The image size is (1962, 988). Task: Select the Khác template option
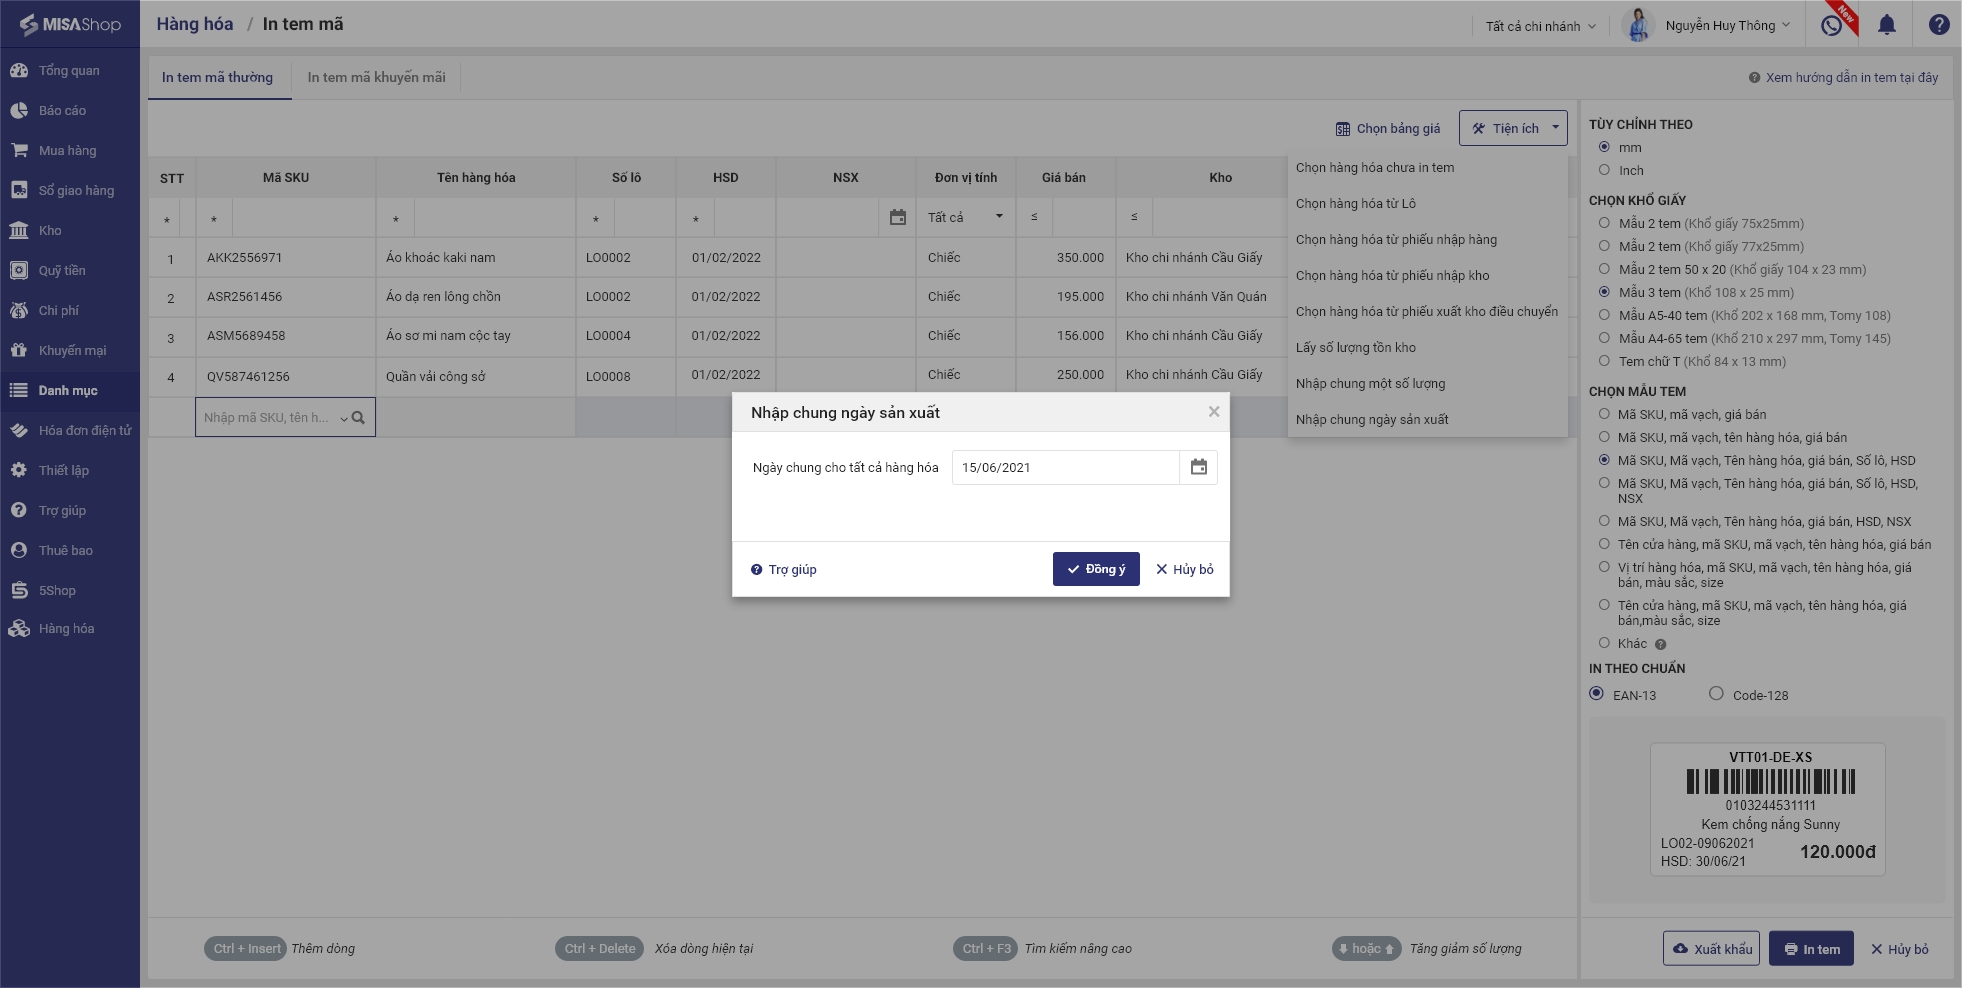(1604, 643)
